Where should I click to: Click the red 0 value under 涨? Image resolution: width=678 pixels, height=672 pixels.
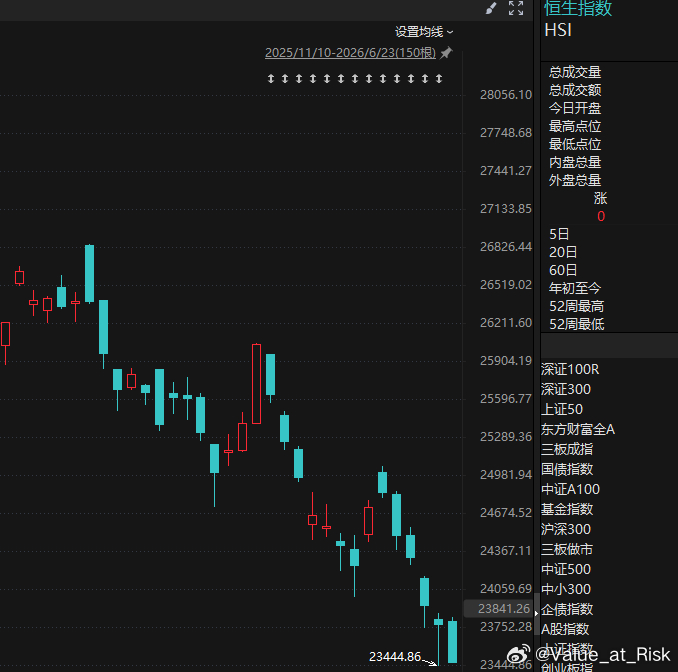[601, 216]
